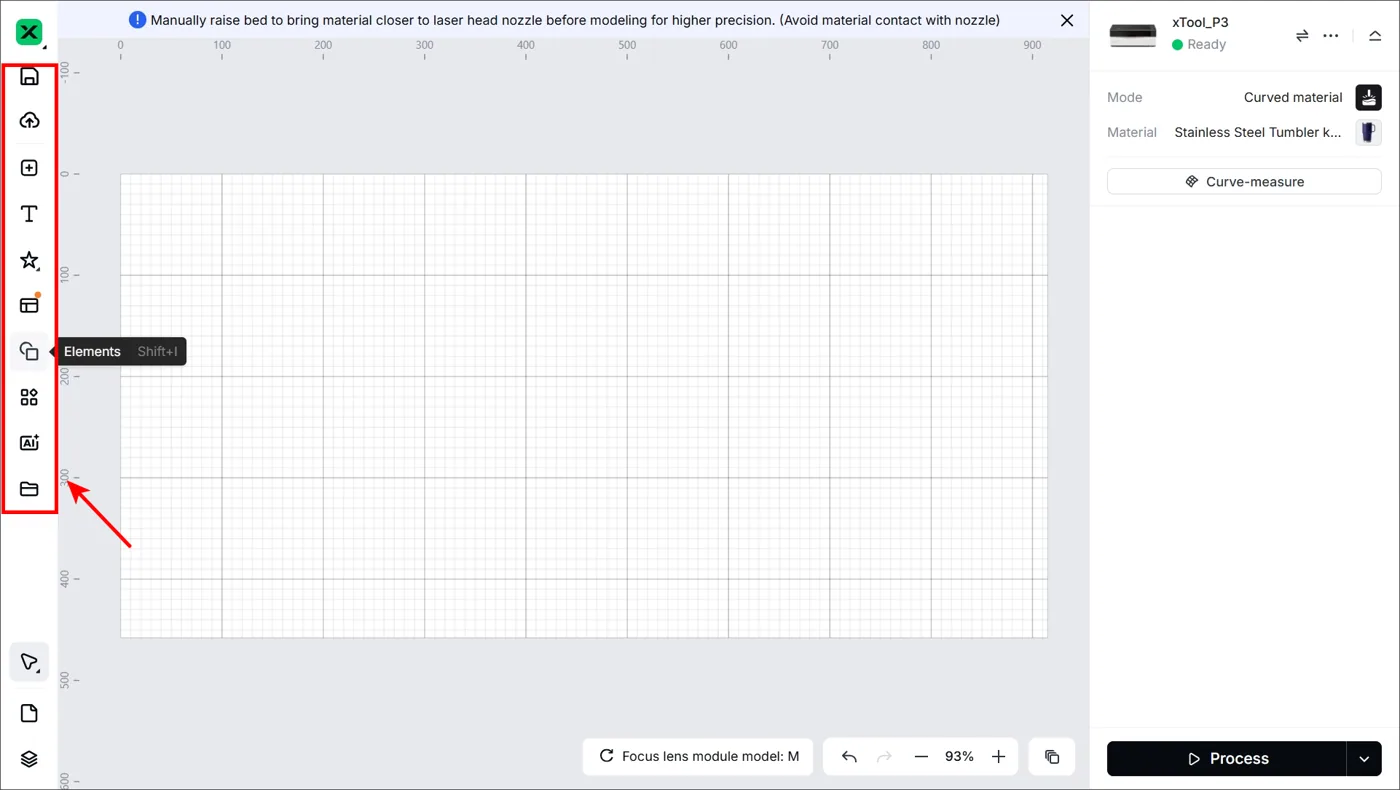Select the pointer selection tool
The image size is (1400, 790).
(x=29, y=662)
